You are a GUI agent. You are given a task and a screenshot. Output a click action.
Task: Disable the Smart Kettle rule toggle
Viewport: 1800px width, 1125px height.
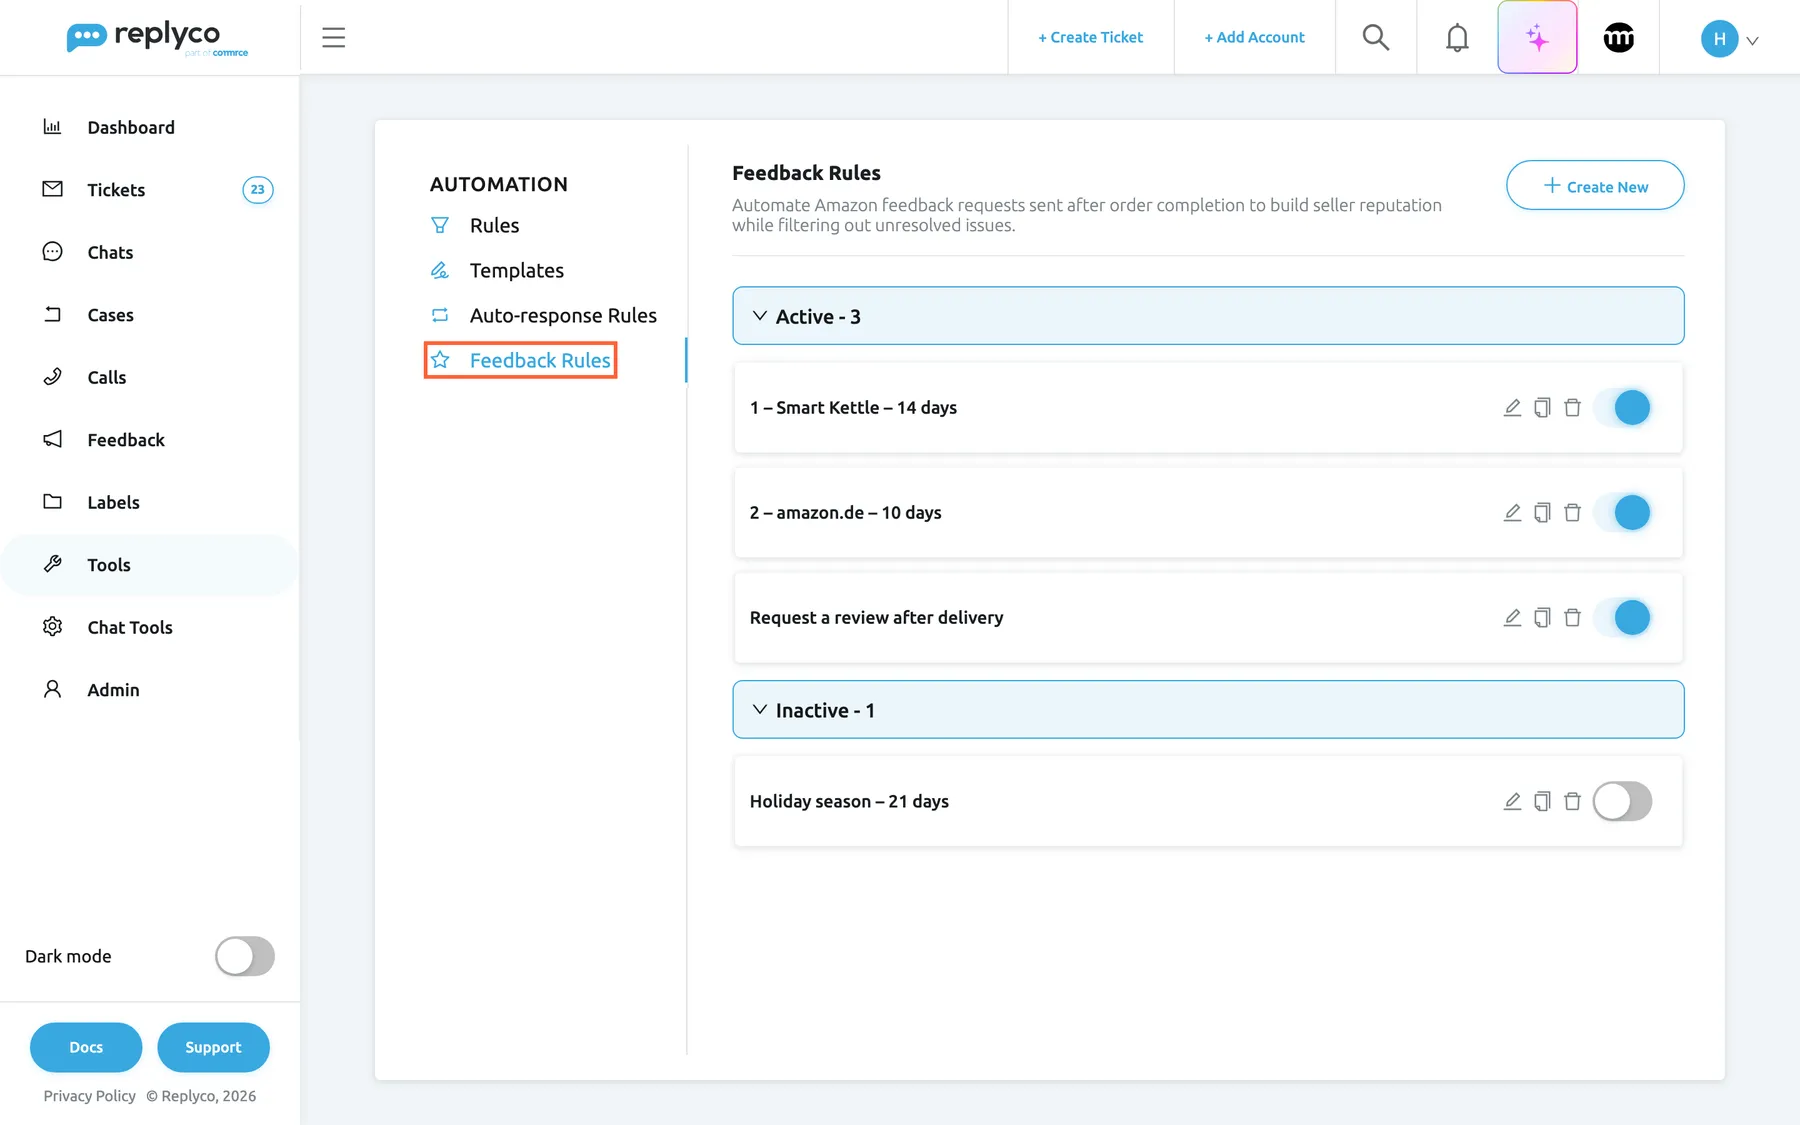[1622, 408]
